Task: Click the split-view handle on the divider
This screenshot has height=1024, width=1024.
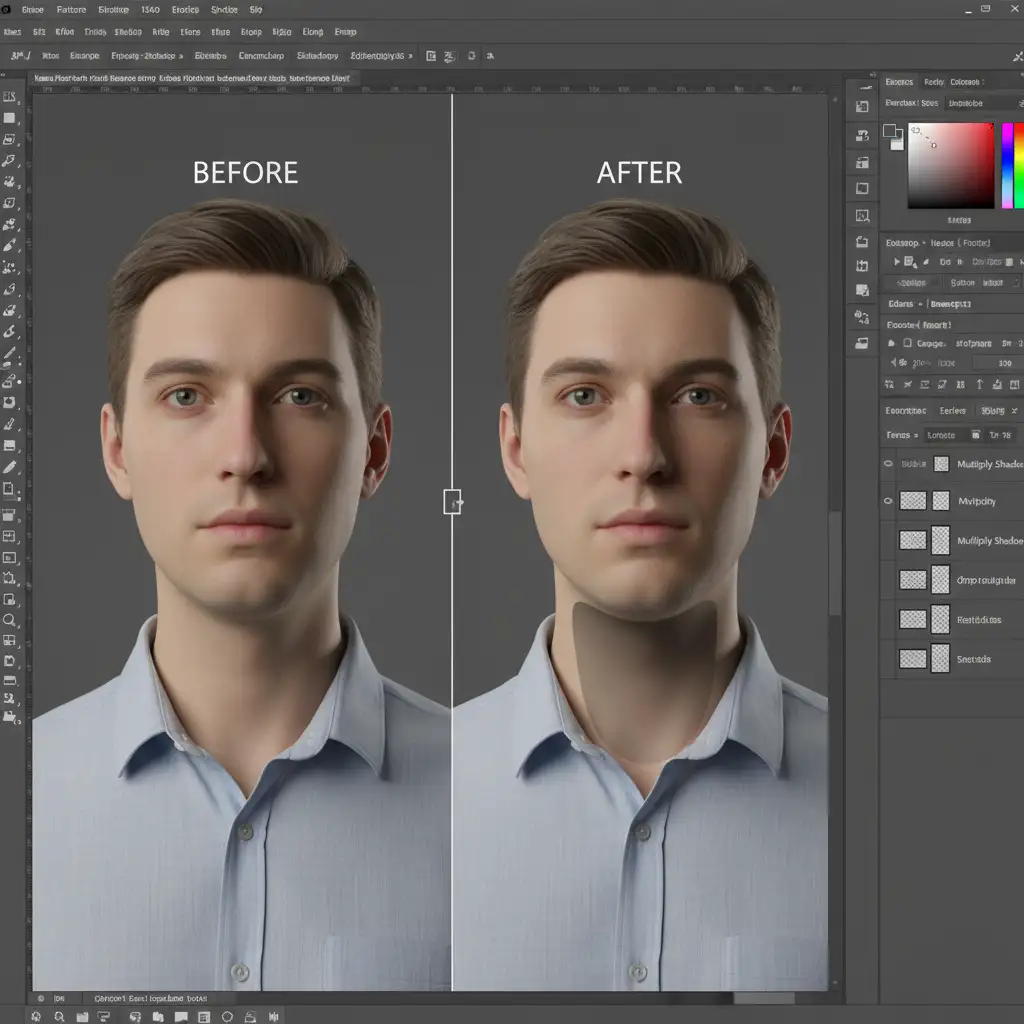Action: [452, 501]
